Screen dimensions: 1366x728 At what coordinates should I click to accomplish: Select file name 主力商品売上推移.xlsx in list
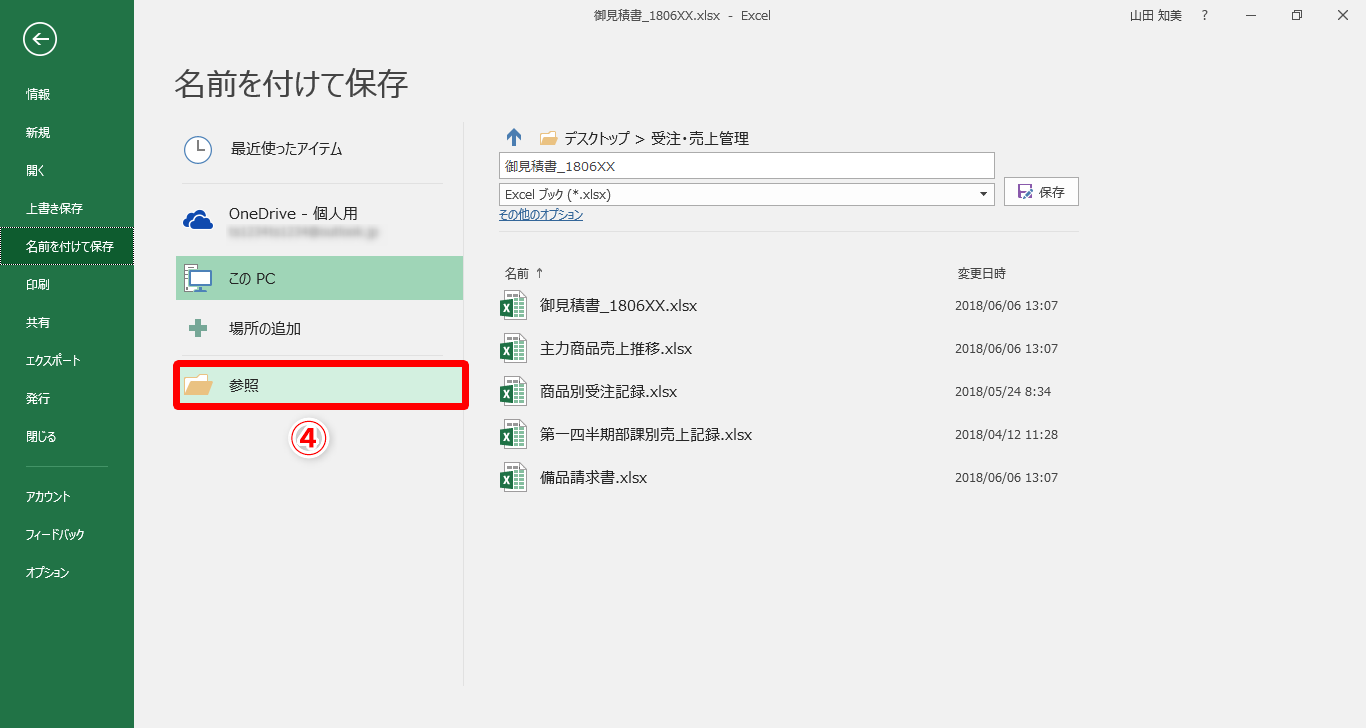[616, 348]
